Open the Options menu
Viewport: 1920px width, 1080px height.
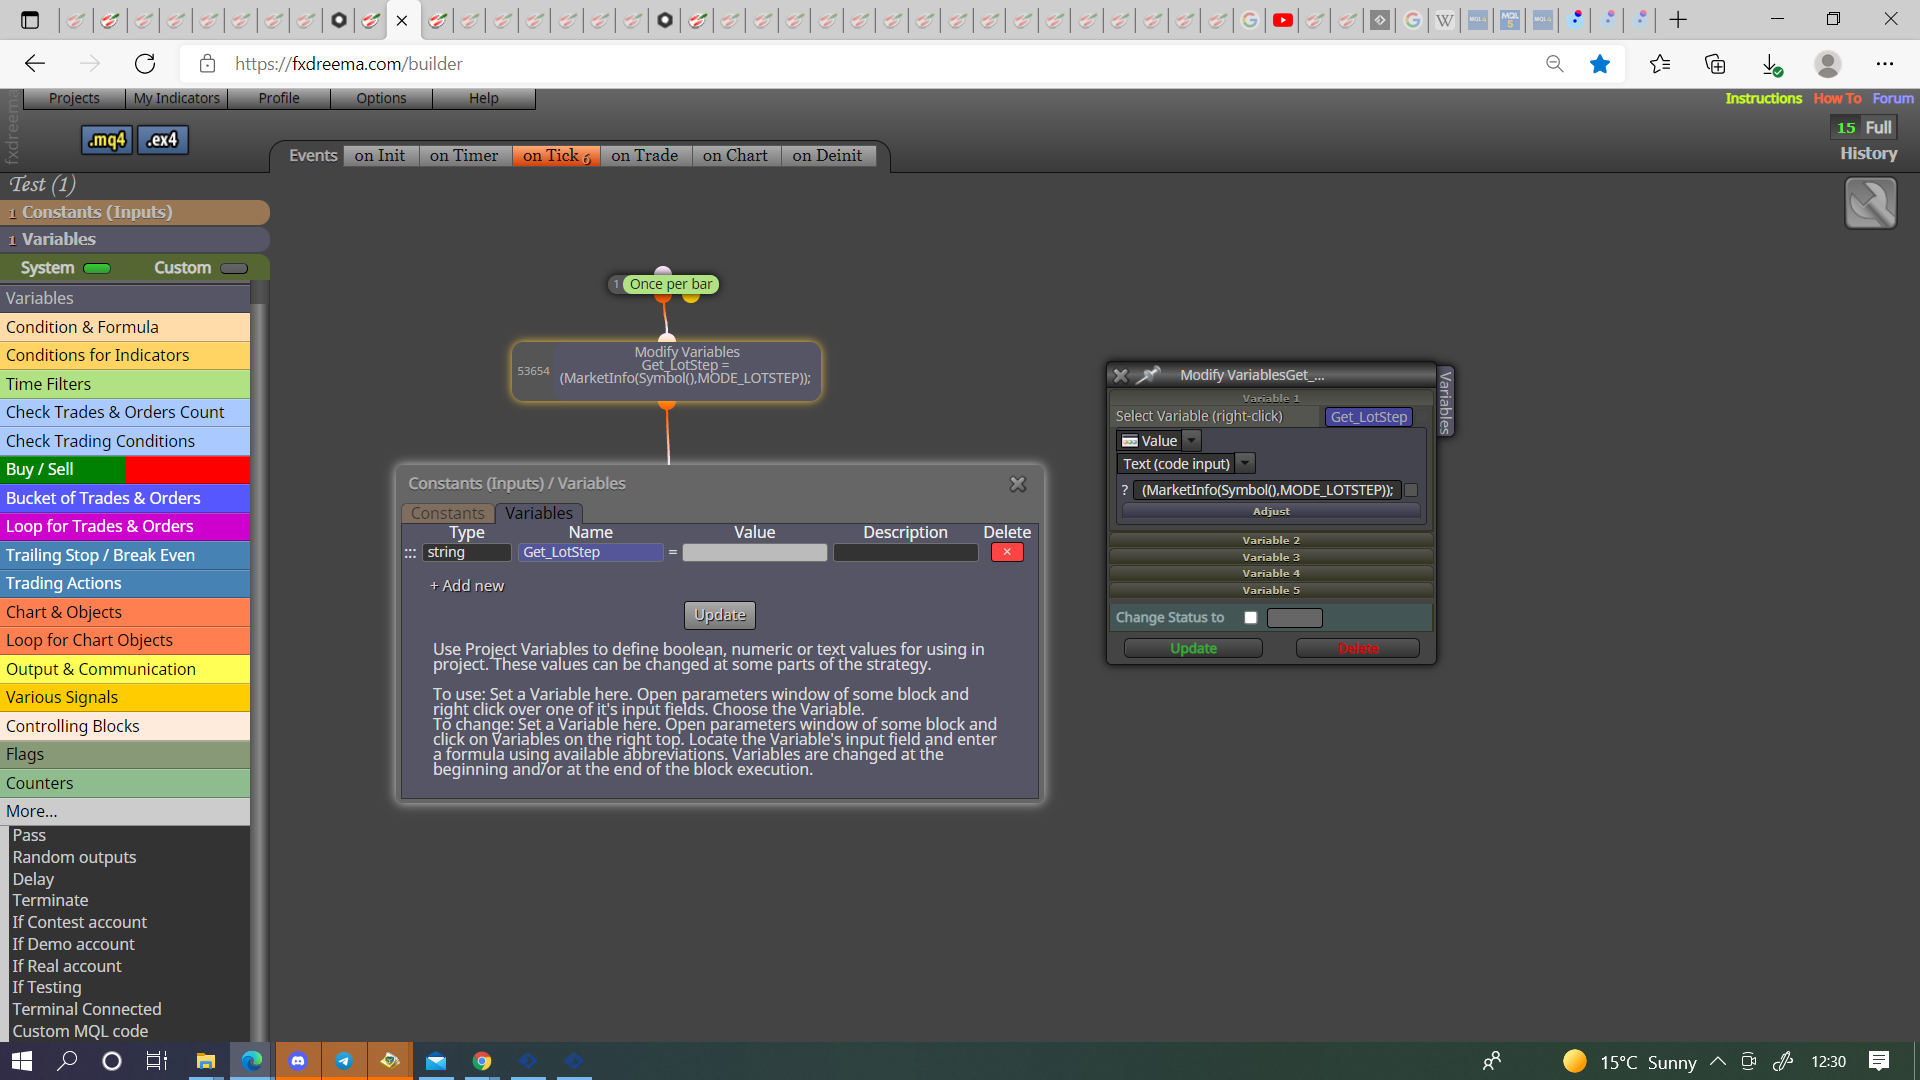point(381,98)
